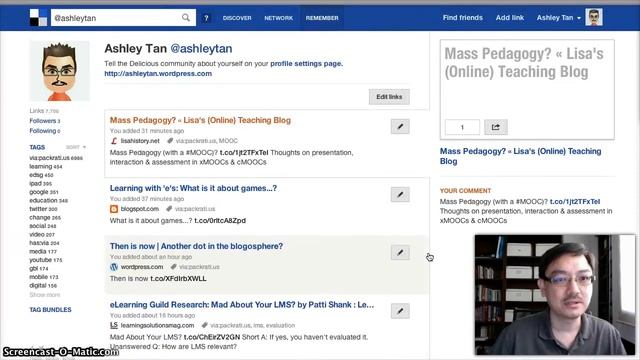Click the share icon button in preview panel
The height and width of the screenshot is (360, 640).
(x=496, y=127)
